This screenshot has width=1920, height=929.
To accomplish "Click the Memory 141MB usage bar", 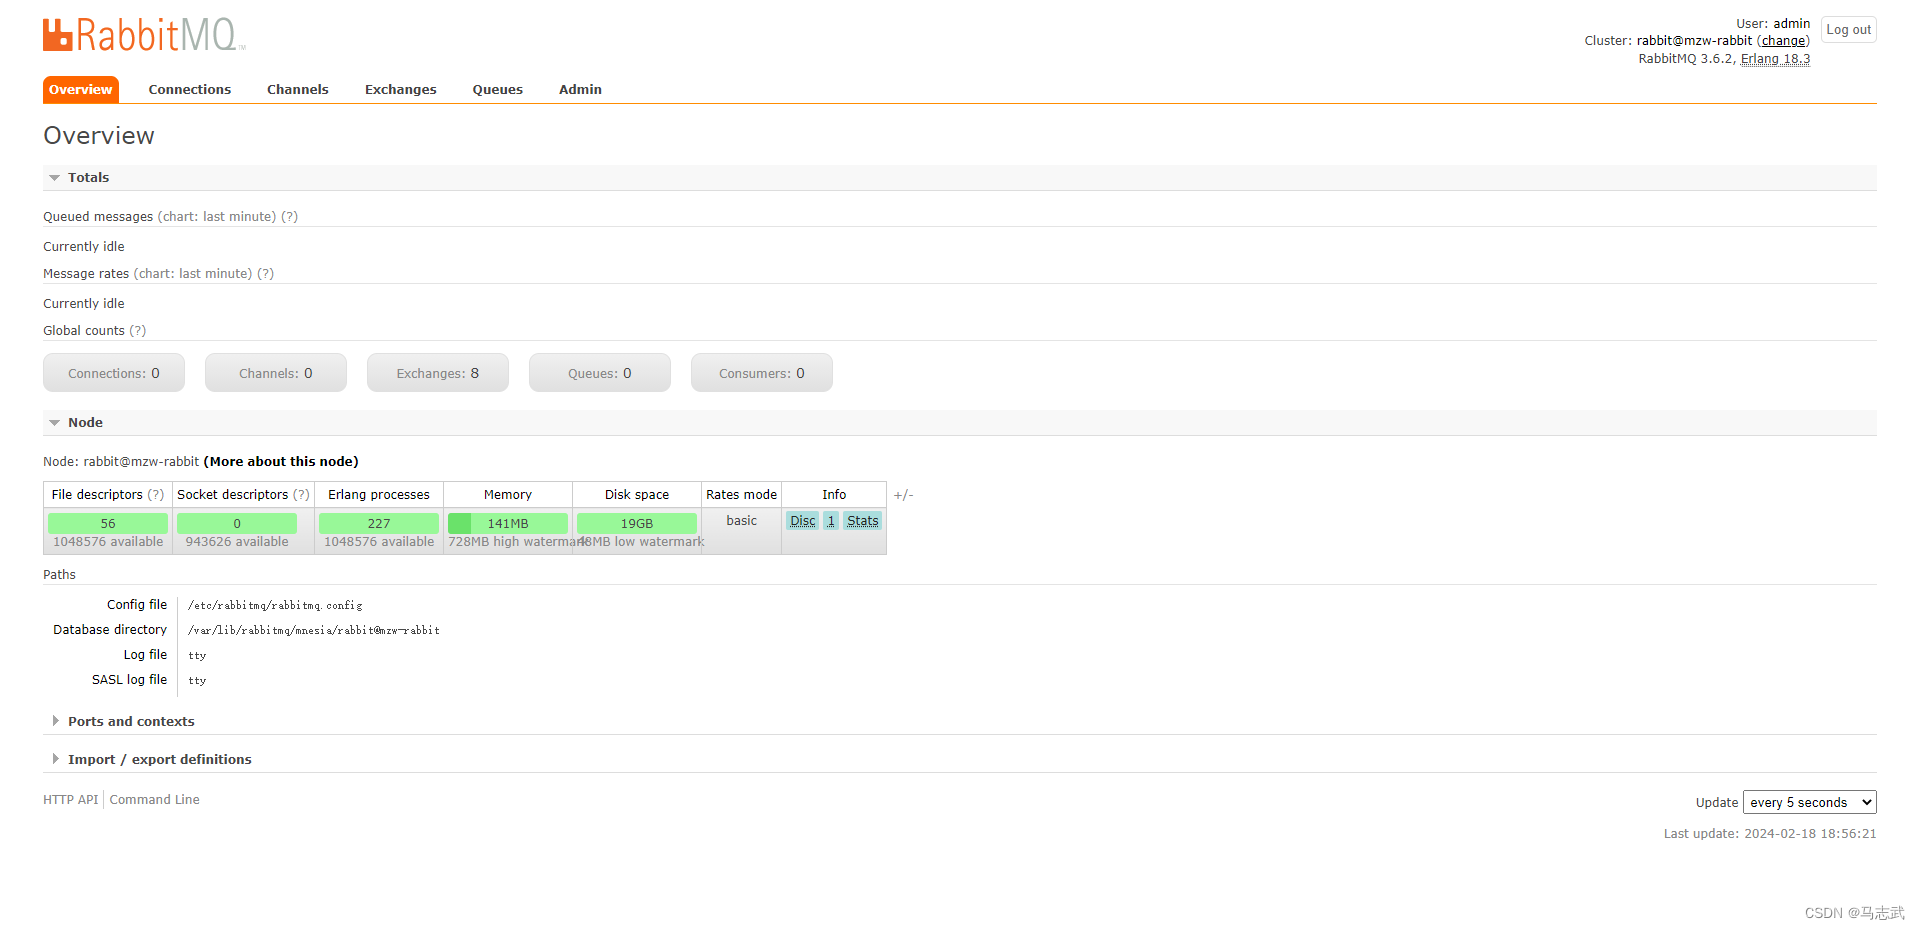I will pyautogui.click(x=508, y=524).
